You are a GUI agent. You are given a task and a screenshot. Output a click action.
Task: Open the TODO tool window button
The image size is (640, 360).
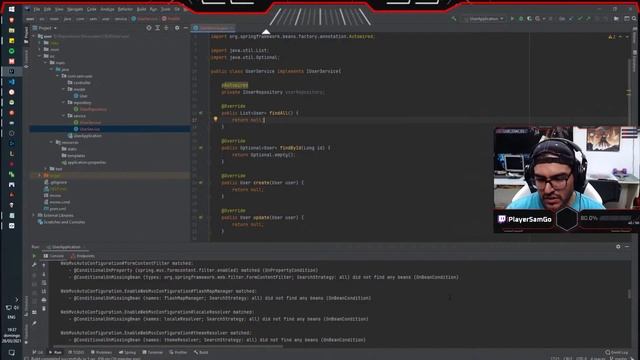click(x=76, y=352)
